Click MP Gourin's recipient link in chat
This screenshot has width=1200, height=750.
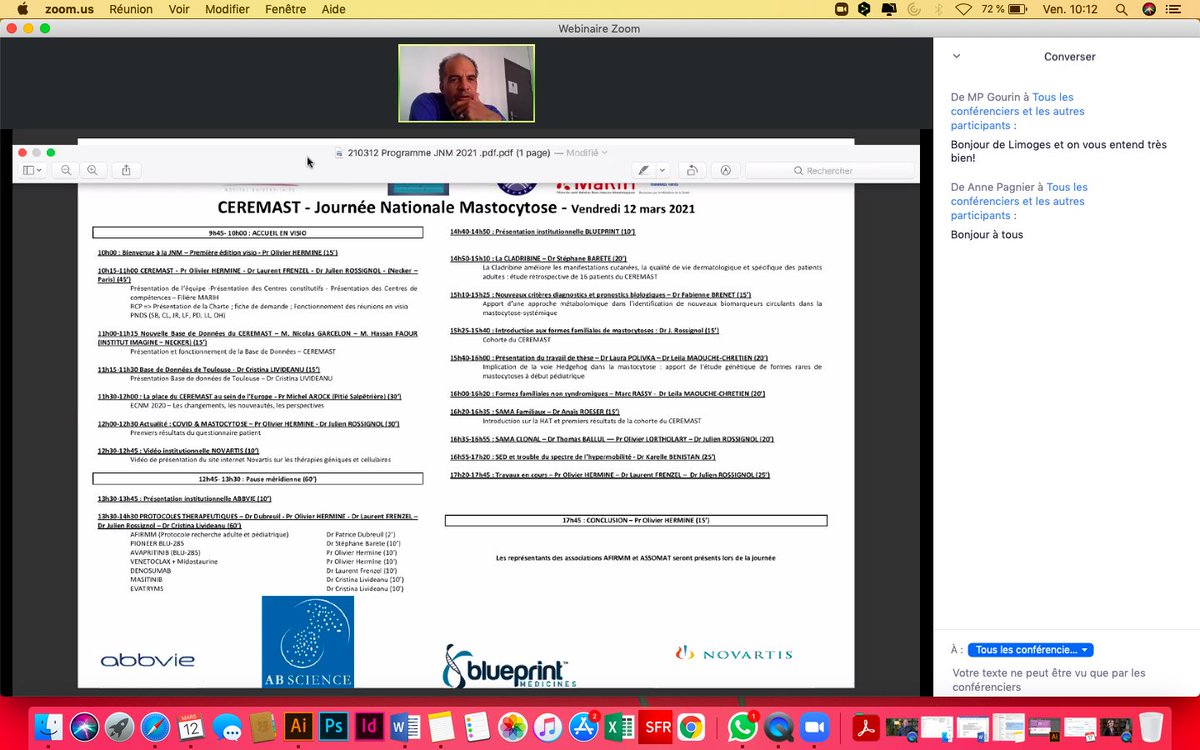pyautogui.click(x=1018, y=111)
